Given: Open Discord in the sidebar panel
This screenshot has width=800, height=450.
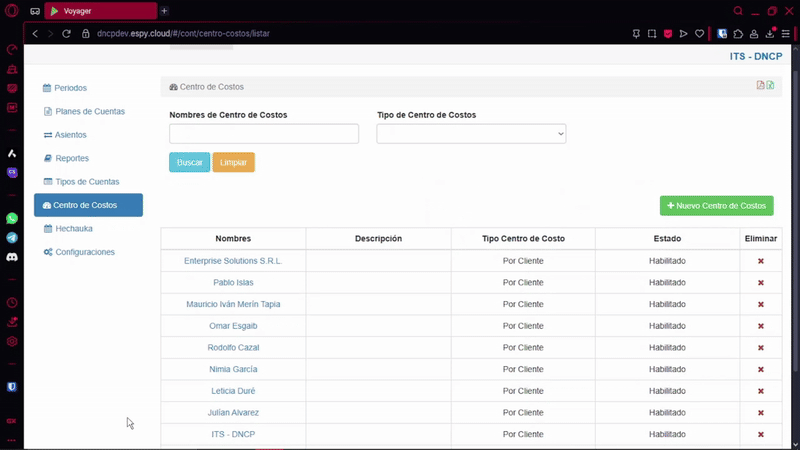Looking at the screenshot, I should click(x=12, y=257).
